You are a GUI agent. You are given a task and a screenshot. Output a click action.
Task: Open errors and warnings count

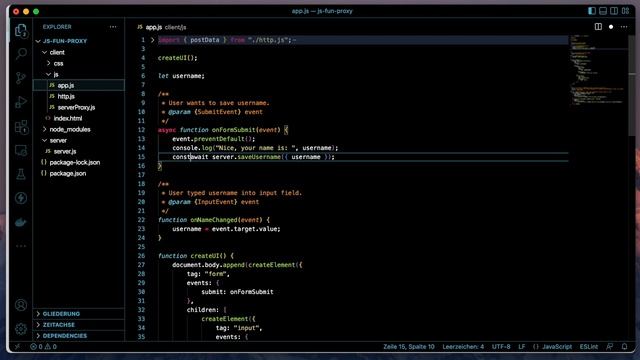(x=43, y=347)
